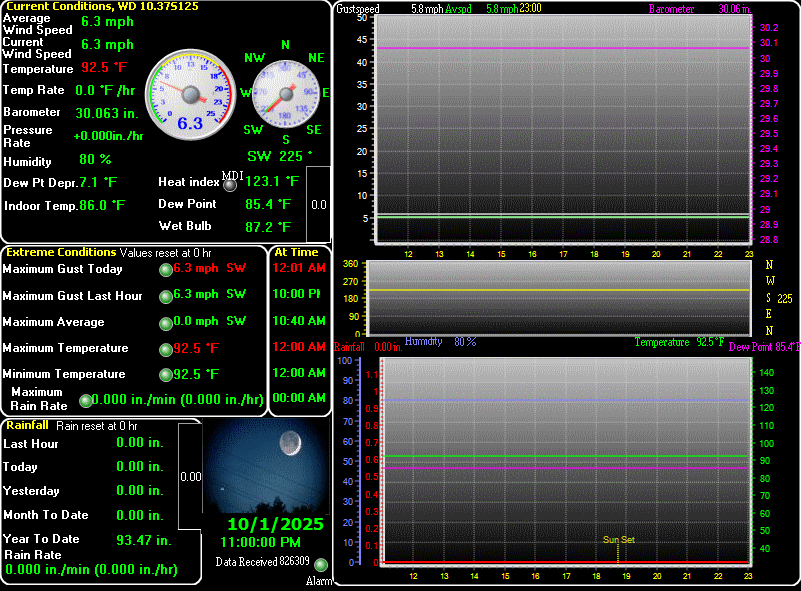Click the wind speed gauge dial
Viewport: 801px width, 591px height.
pyautogui.click(x=190, y=95)
